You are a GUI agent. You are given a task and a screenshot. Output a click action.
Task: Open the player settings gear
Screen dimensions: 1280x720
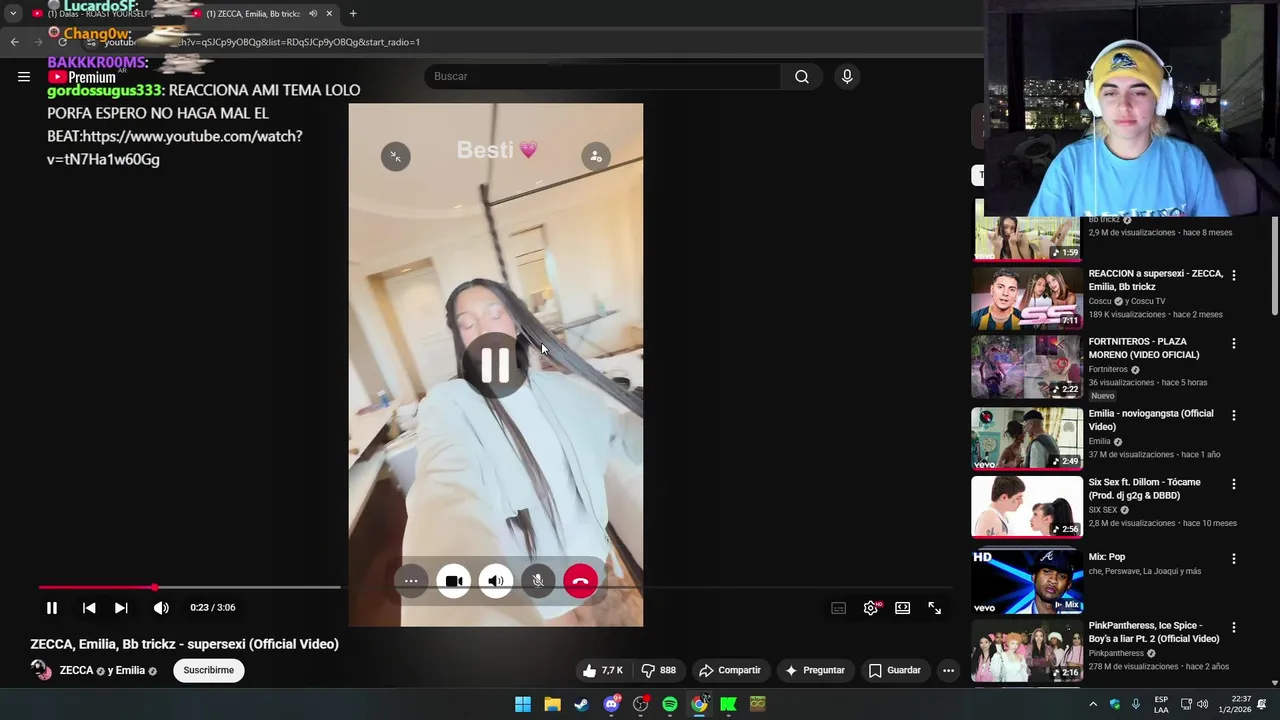(871, 608)
